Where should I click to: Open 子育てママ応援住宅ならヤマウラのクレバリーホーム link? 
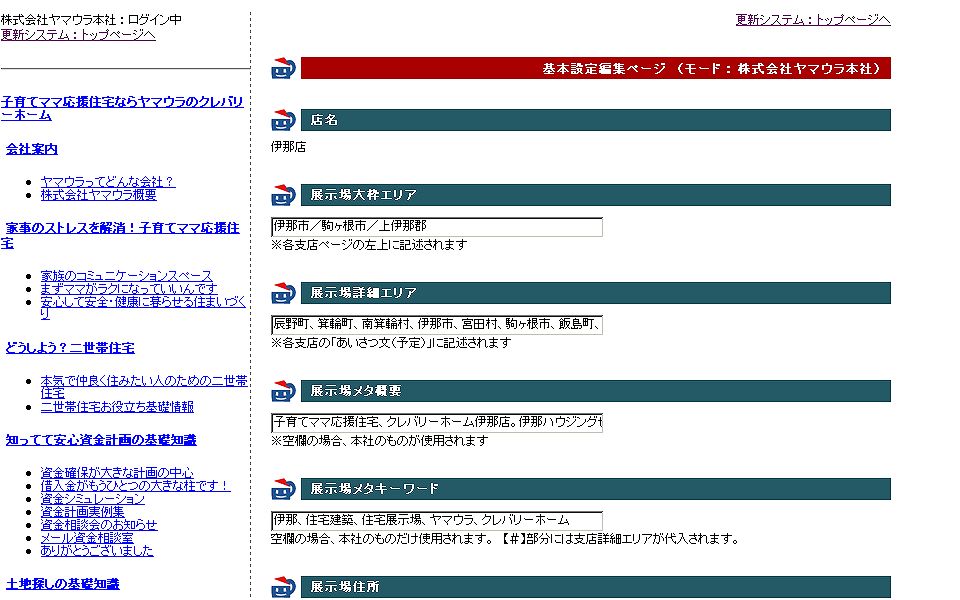click(122, 108)
